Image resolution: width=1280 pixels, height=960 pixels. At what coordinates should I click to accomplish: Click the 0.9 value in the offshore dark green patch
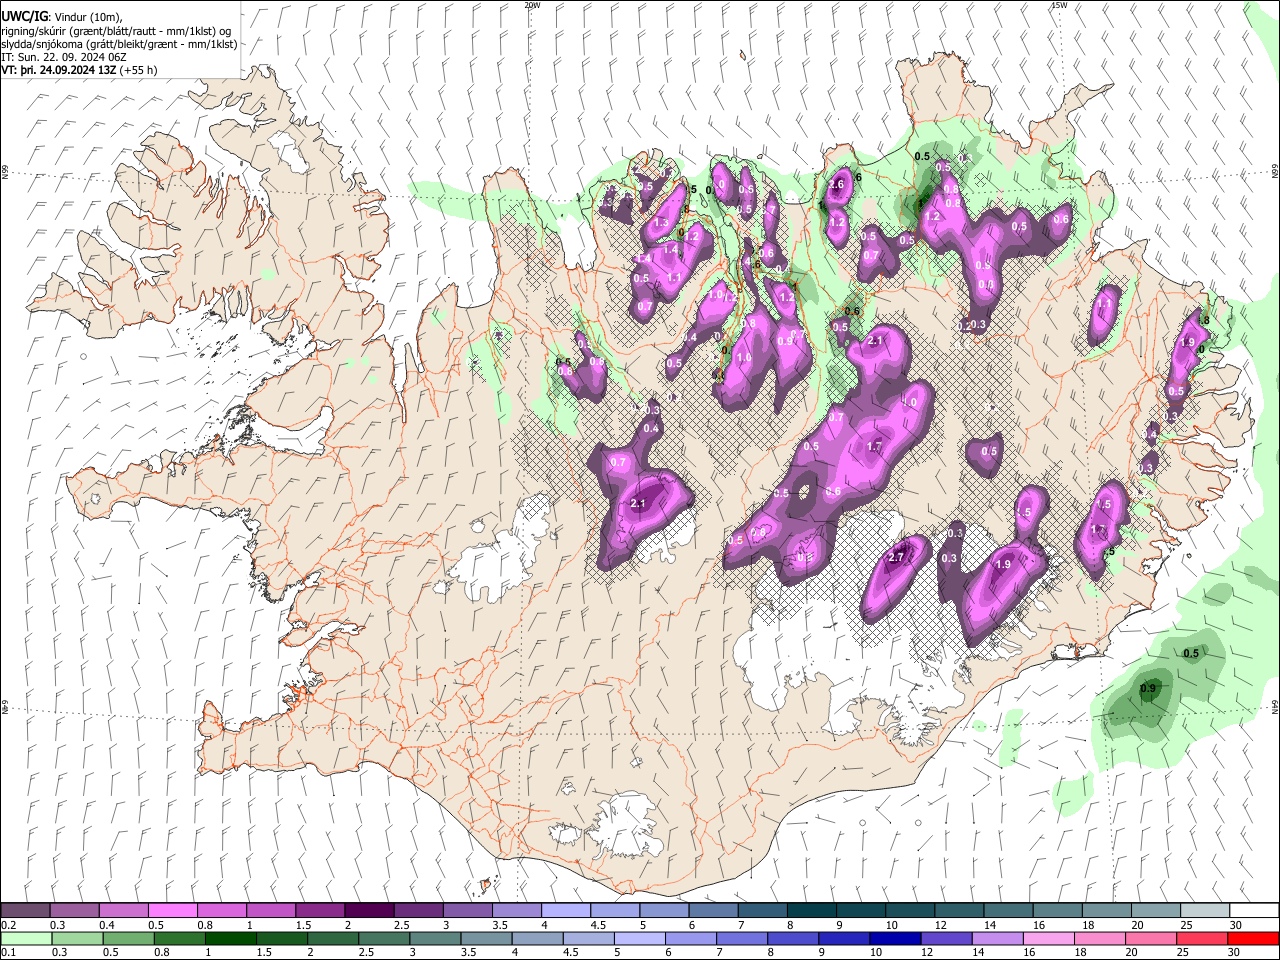click(1148, 688)
